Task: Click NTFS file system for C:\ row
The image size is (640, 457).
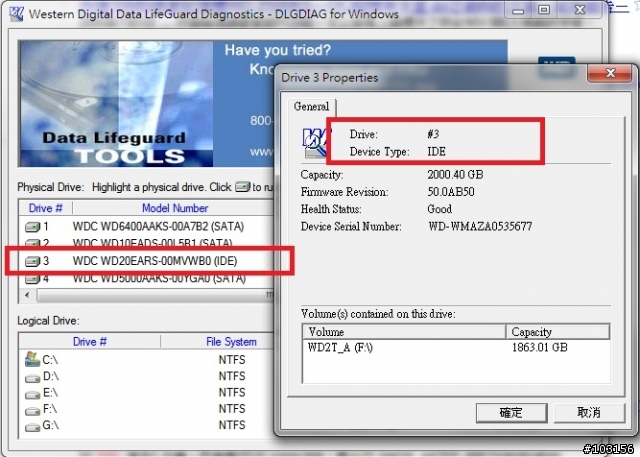Action: pyautogui.click(x=232, y=360)
